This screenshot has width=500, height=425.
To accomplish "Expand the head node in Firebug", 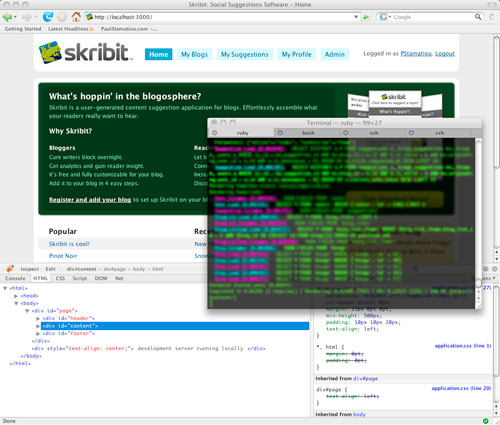I will pyautogui.click(x=16, y=296).
